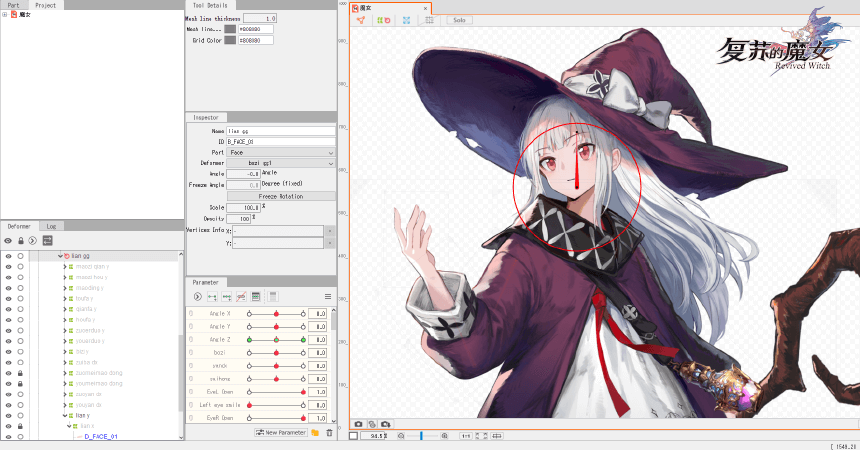Toggle the deformer display icon in canvas toolbar

pyautogui.click(x=383, y=20)
